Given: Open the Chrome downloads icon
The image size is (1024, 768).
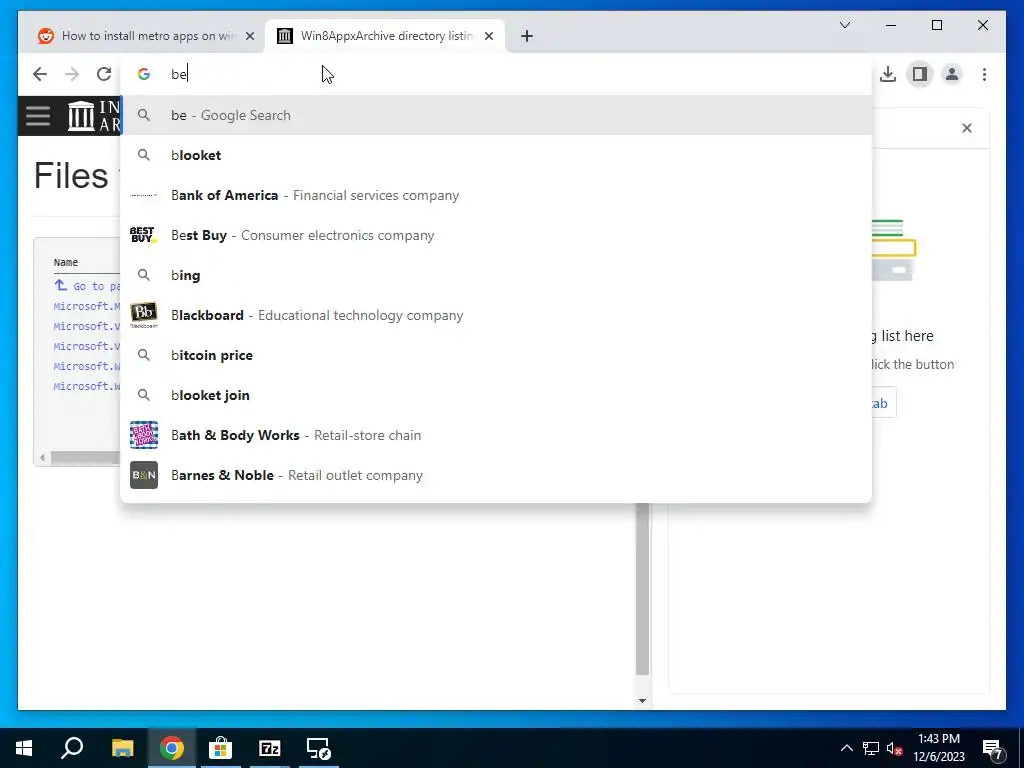Looking at the screenshot, I should coord(888,74).
